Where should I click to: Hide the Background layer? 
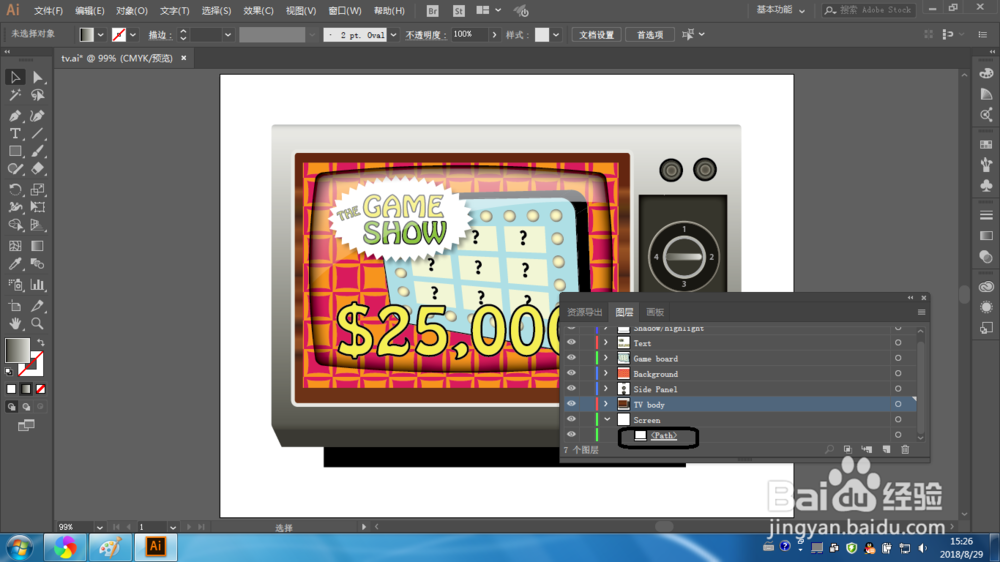(571, 373)
